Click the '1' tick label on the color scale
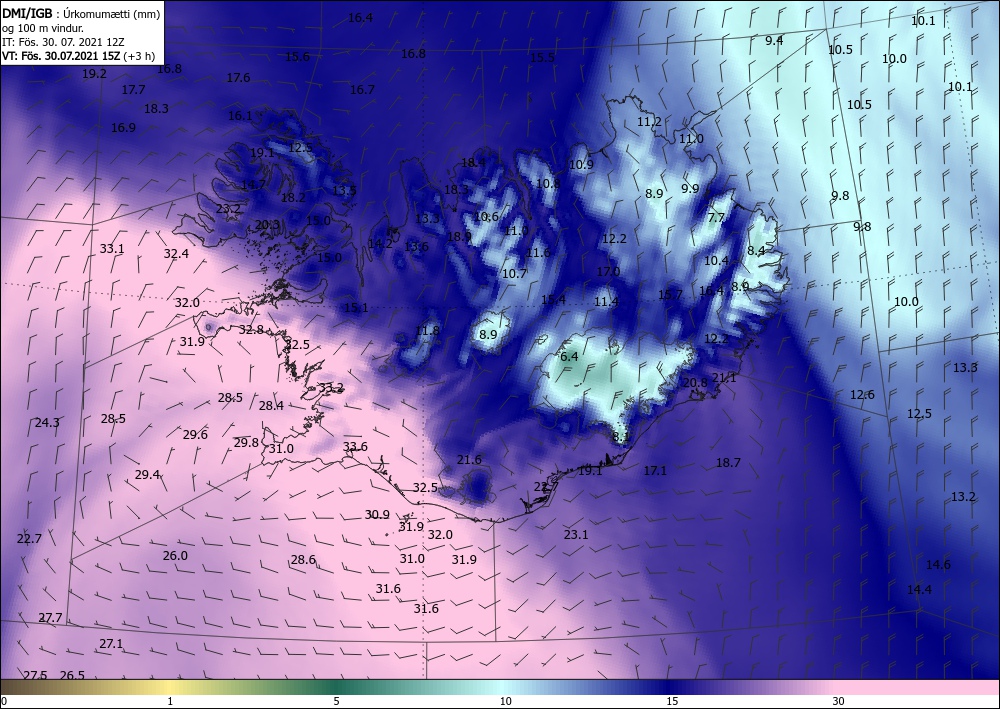Viewport: 1000px width, 709px height. click(x=170, y=702)
